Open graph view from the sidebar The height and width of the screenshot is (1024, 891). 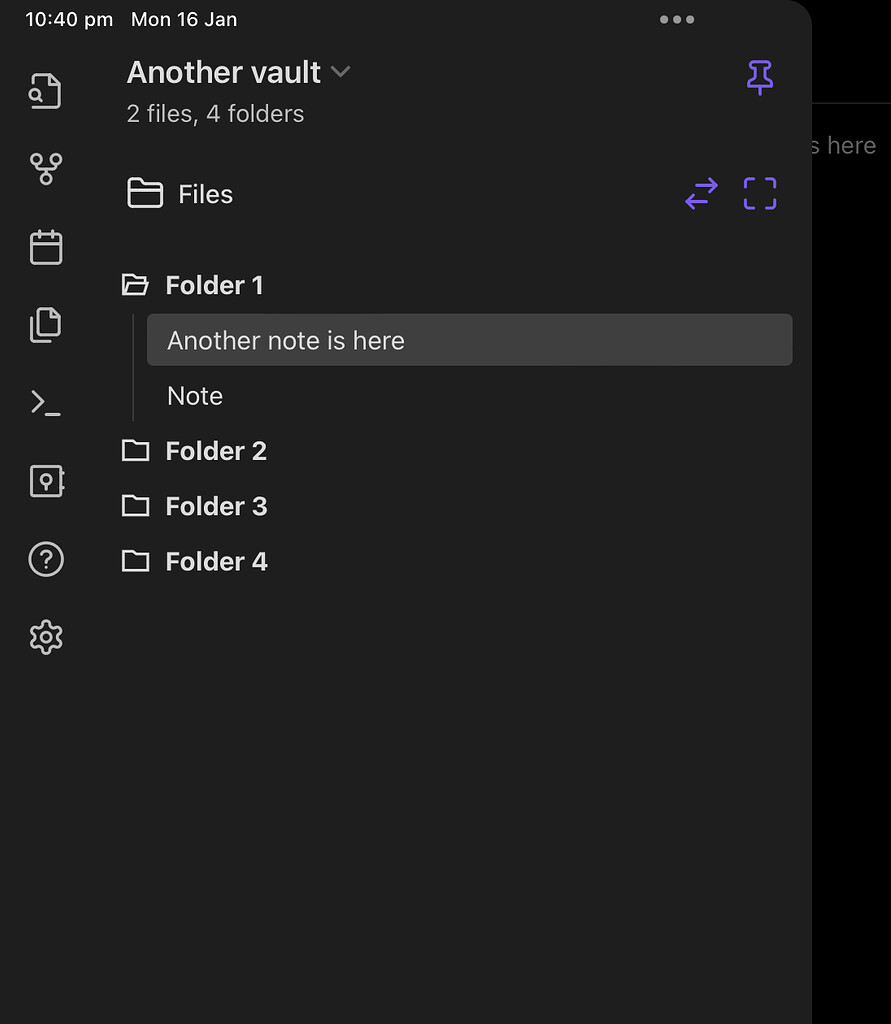[45, 168]
